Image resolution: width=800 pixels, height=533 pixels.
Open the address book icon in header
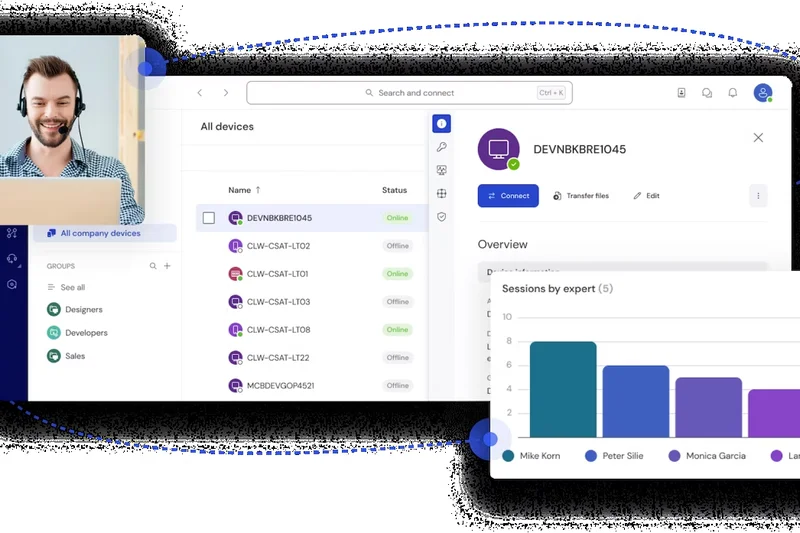681,93
